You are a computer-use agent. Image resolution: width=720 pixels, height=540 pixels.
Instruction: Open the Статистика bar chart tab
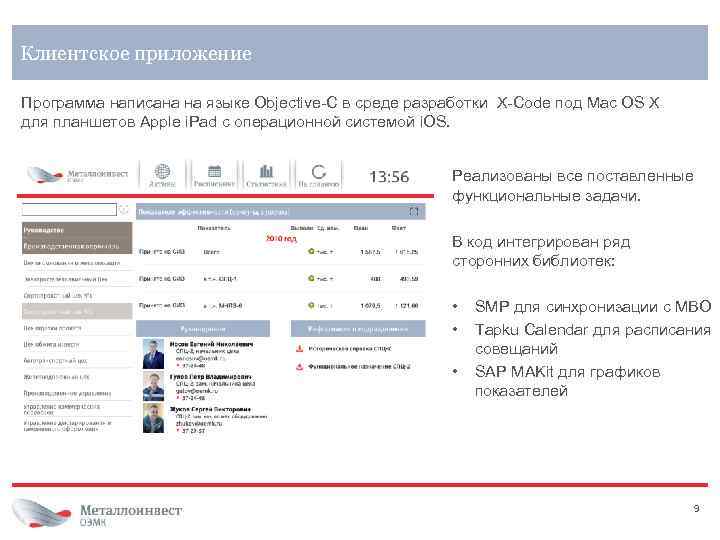(266, 175)
